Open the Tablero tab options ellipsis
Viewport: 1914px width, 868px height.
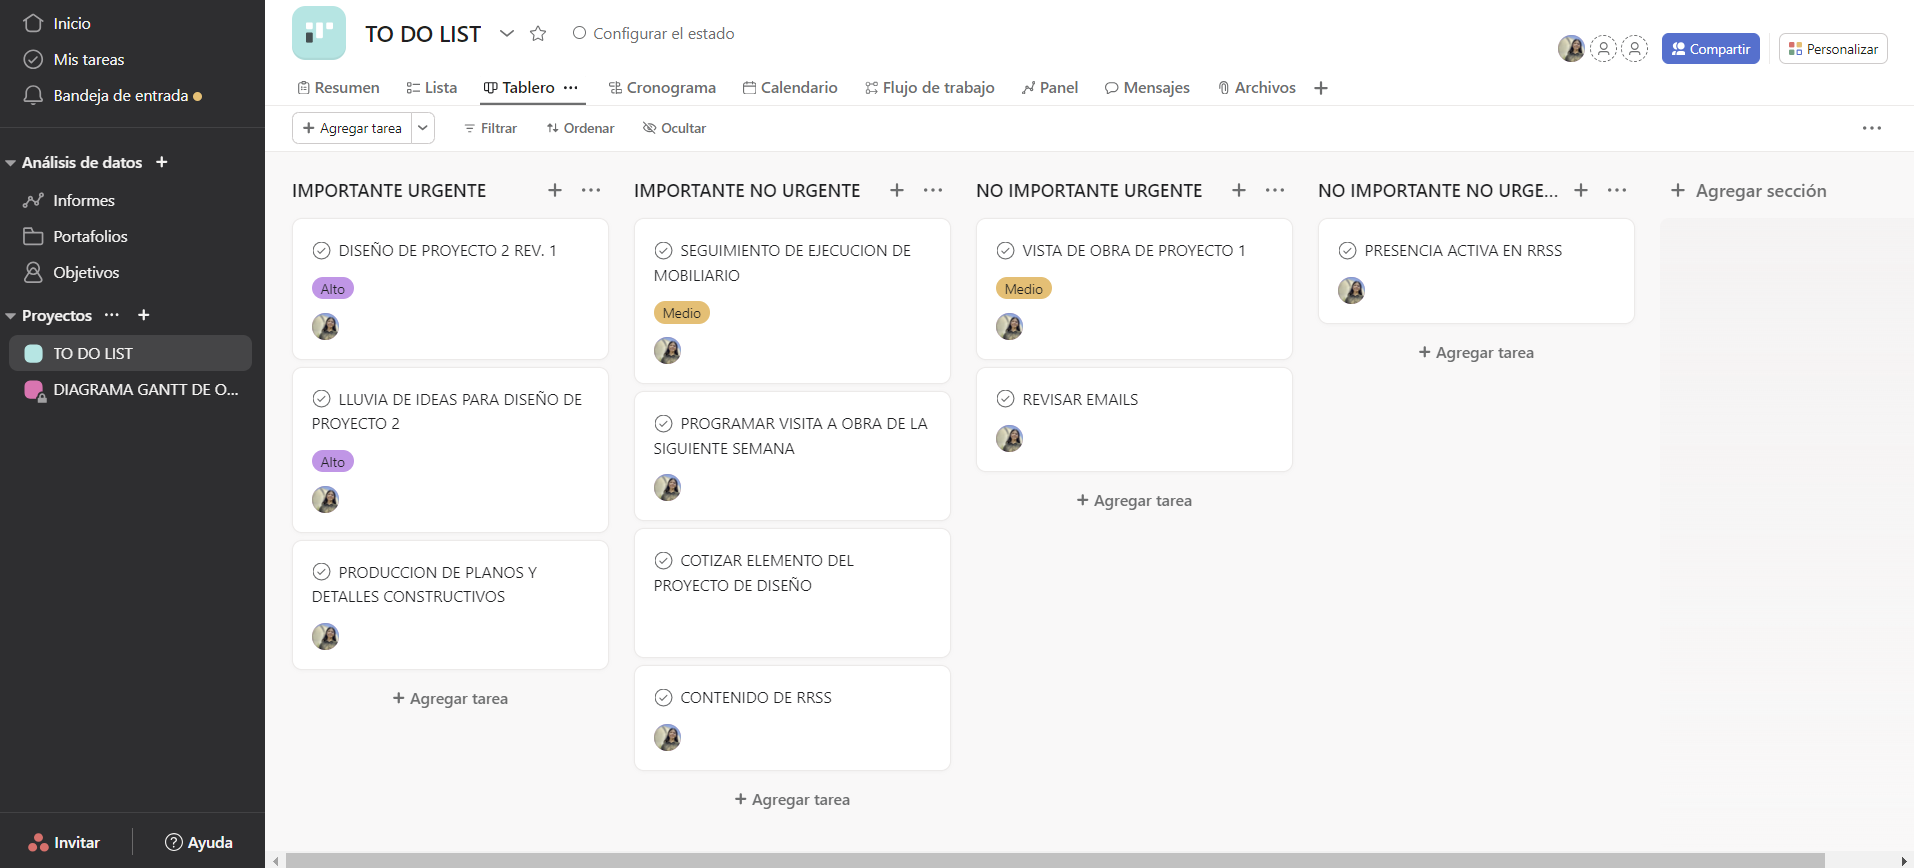tap(571, 88)
